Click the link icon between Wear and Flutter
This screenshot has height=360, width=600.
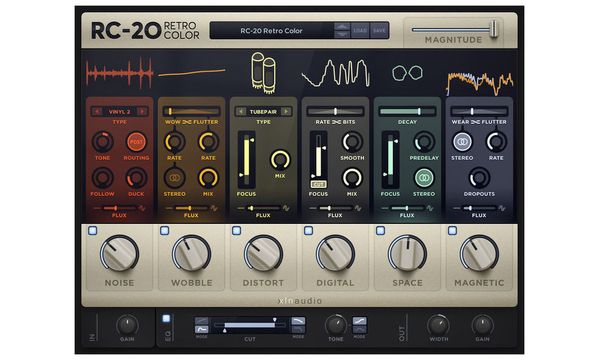click(475, 122)
